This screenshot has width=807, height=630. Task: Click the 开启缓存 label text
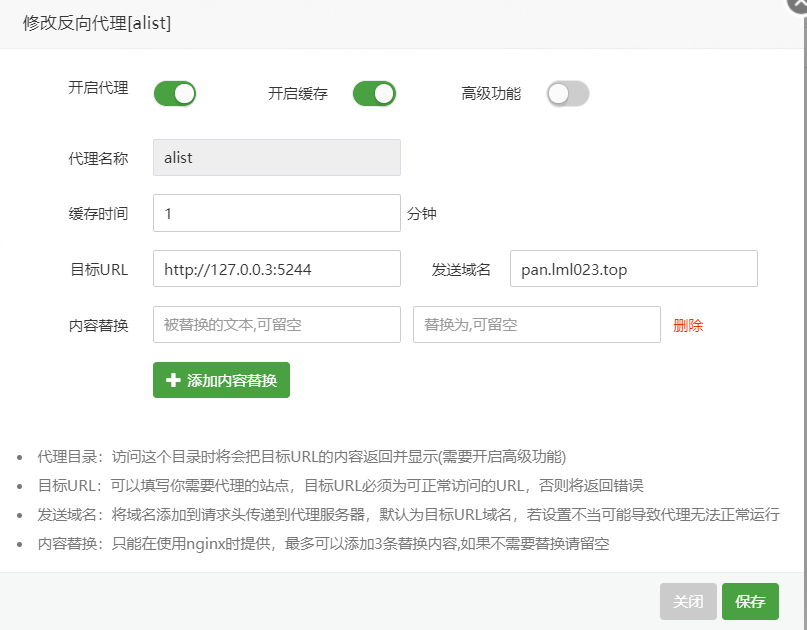[x=297, y=94]
